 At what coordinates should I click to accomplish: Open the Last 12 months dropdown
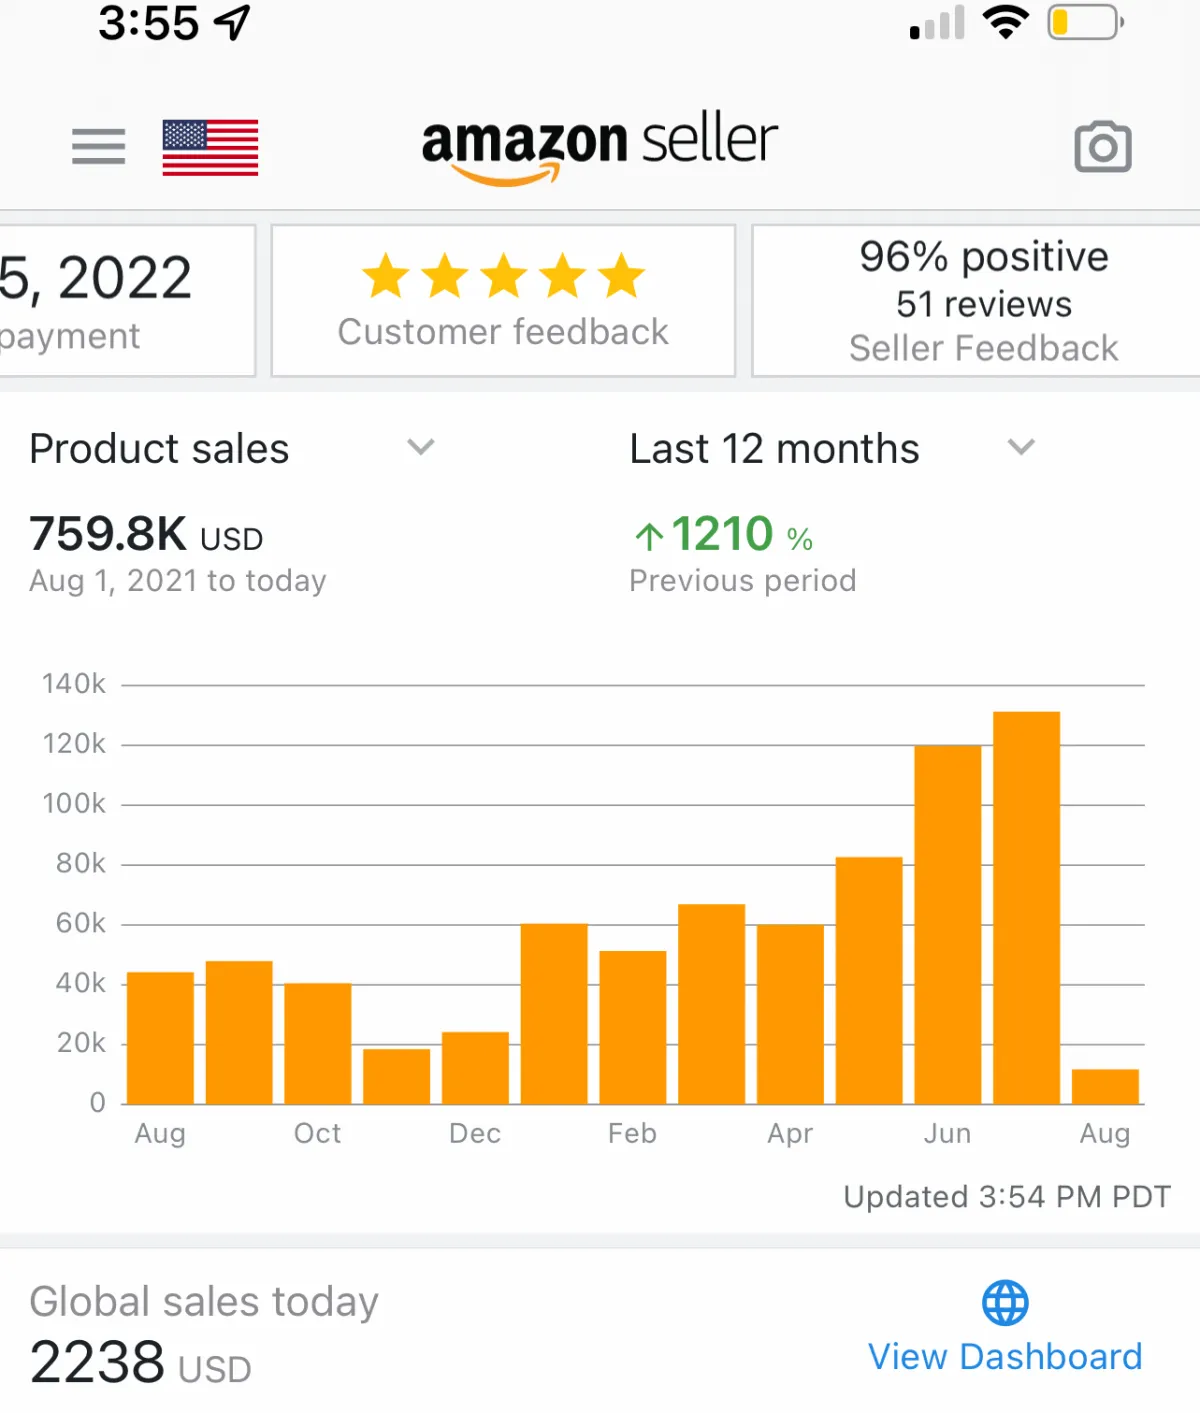(1021, 447)
